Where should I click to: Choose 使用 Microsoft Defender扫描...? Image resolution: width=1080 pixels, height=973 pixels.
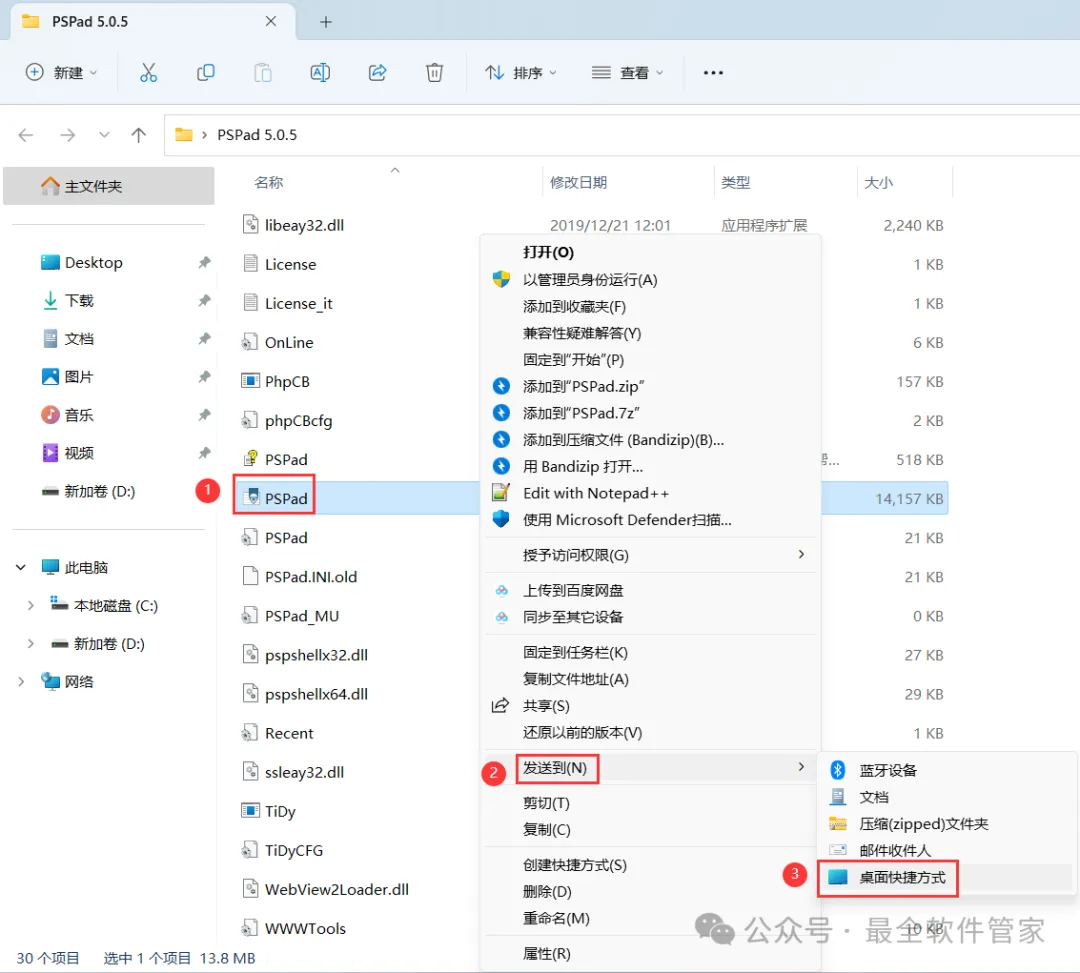click(627, 520)
